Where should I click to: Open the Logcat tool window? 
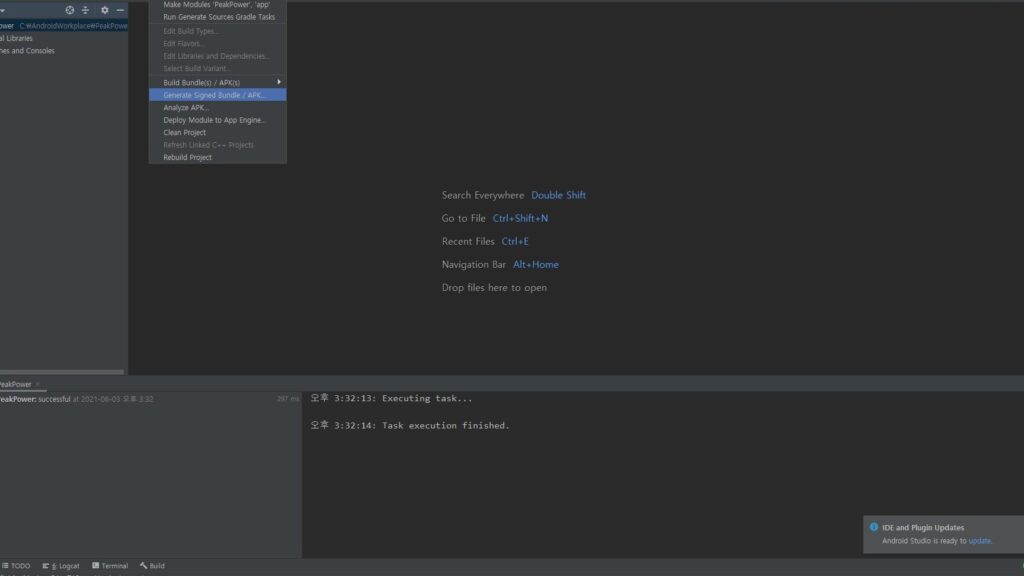tap(62, 566)
